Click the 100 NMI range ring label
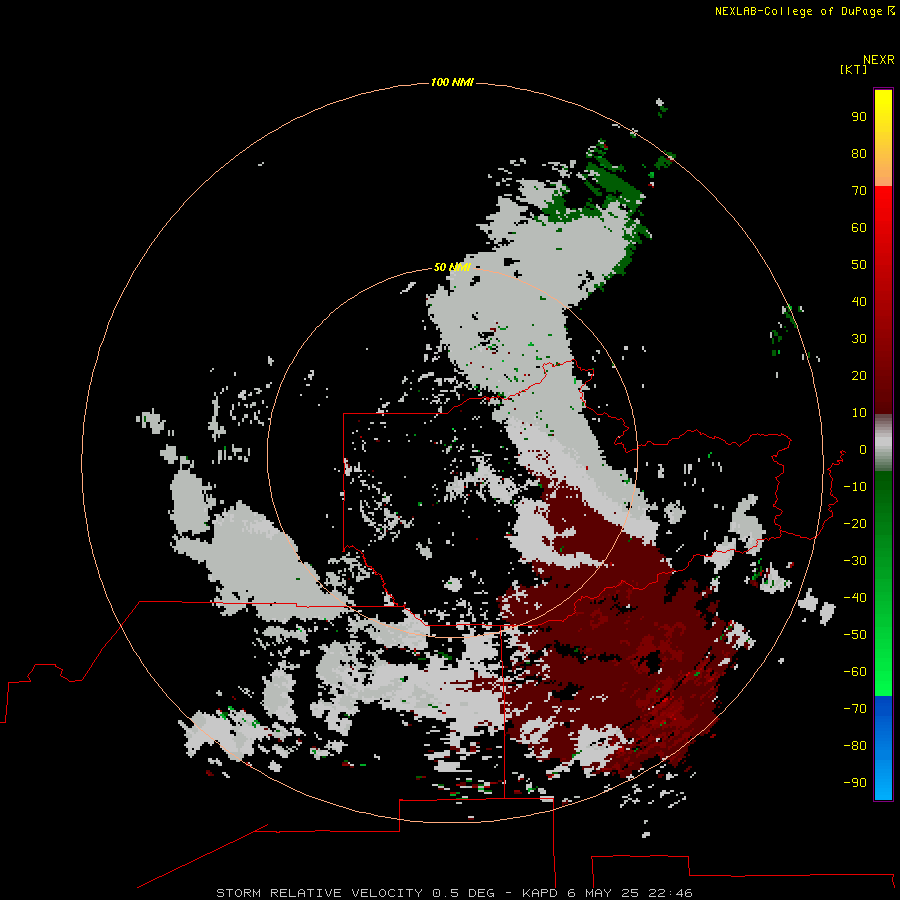900x900 pixels. (452, 82)
